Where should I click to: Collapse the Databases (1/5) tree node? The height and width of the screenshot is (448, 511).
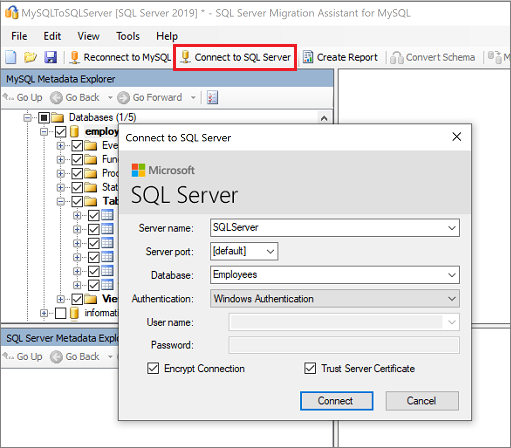27,118
